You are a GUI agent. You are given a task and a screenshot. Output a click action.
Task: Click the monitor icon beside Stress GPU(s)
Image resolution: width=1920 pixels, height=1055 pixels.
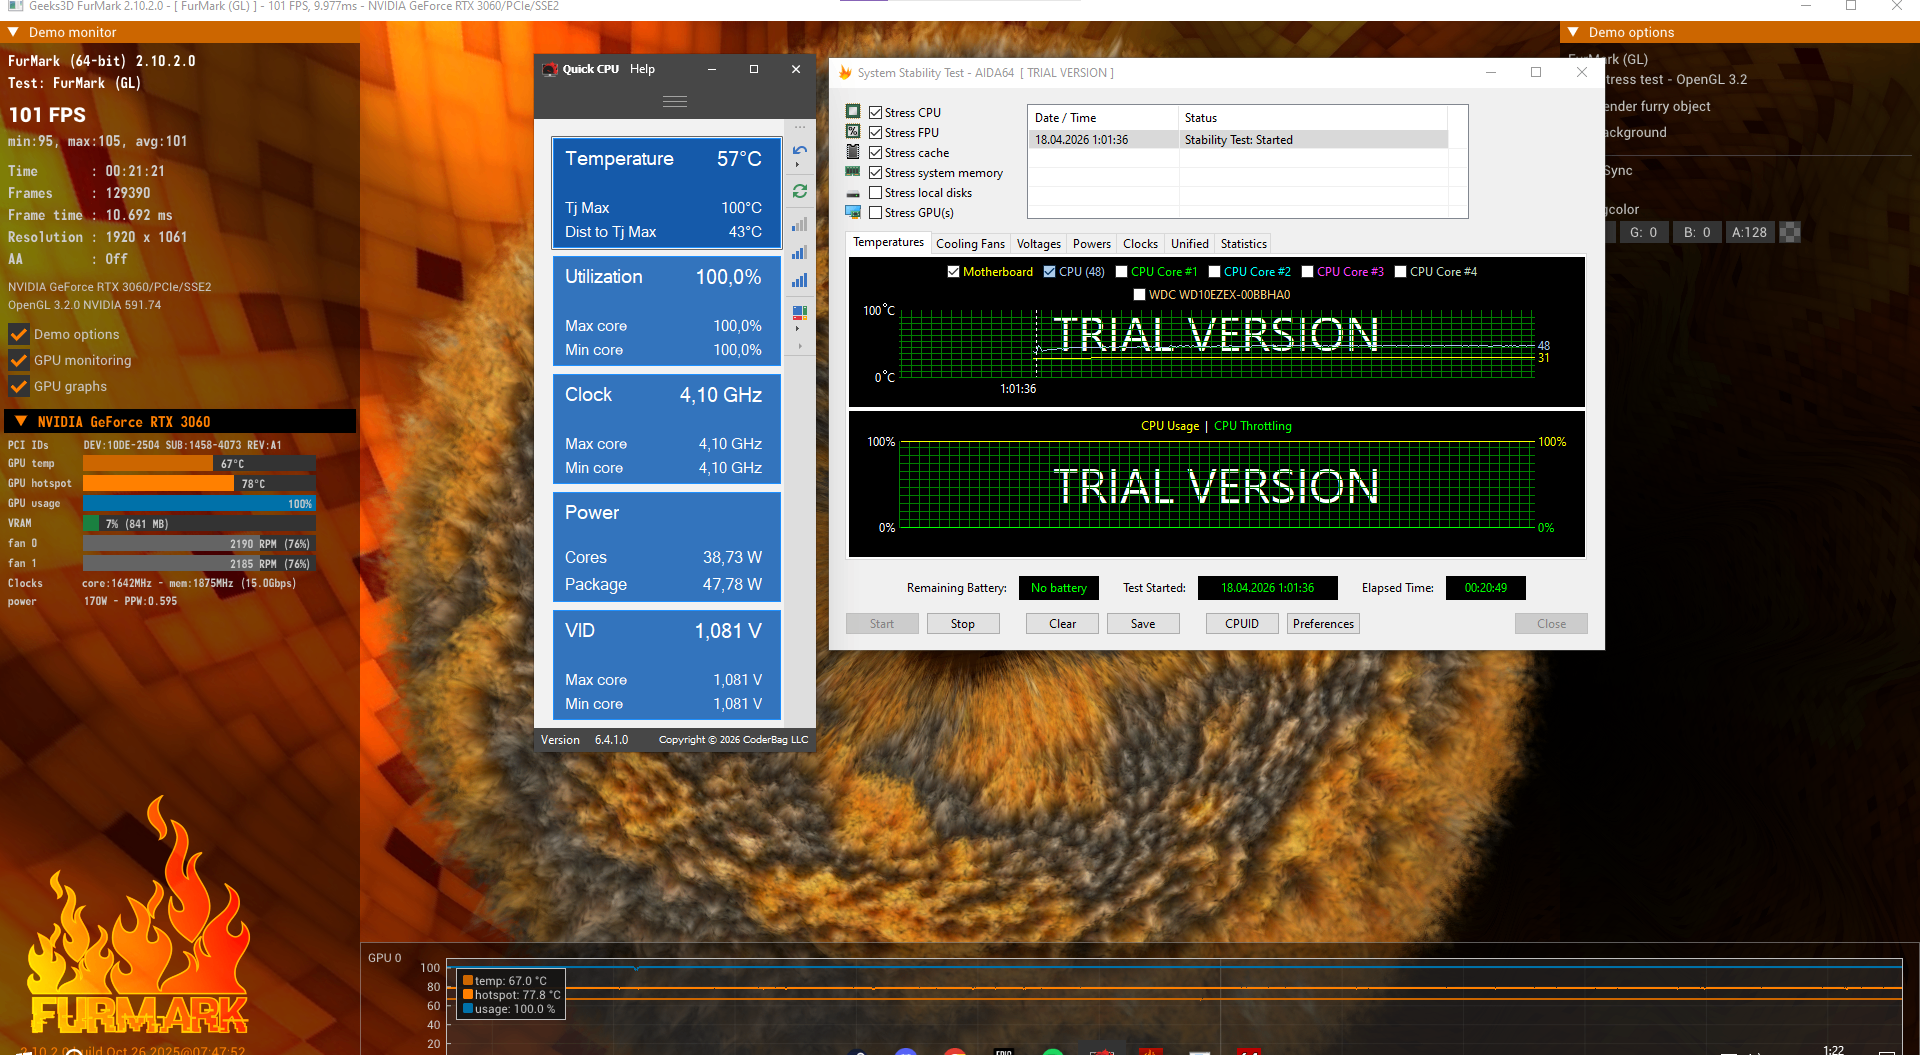point(853,212)
